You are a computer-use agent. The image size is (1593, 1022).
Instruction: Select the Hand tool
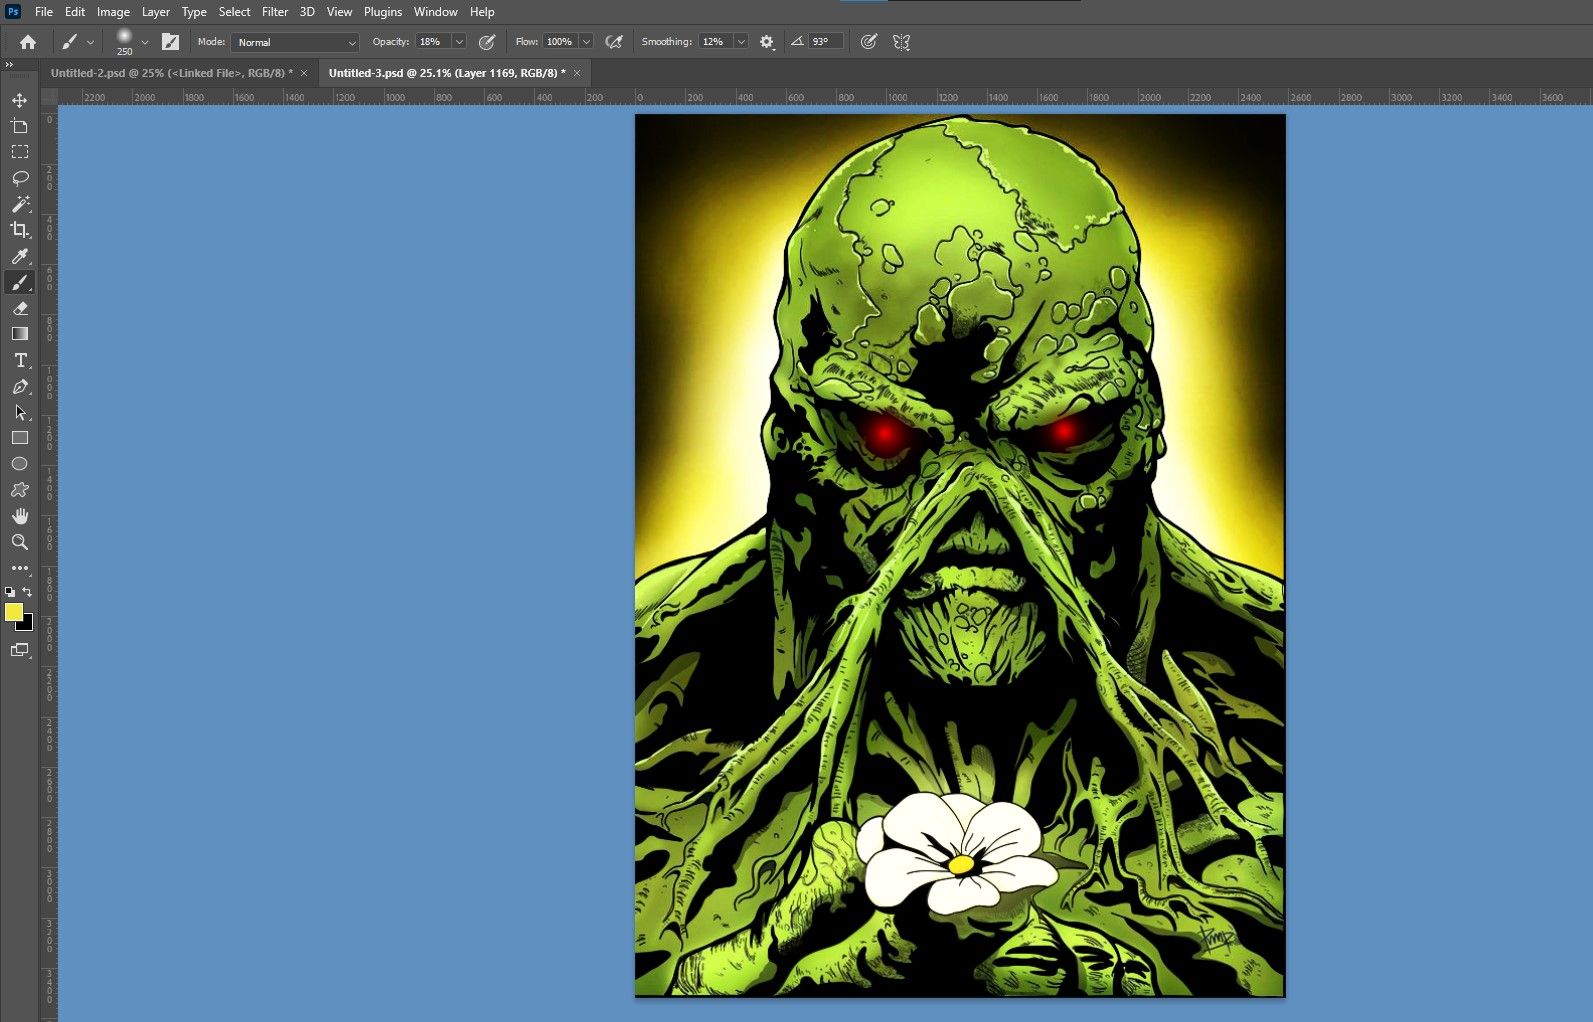[x=19, y=516]
